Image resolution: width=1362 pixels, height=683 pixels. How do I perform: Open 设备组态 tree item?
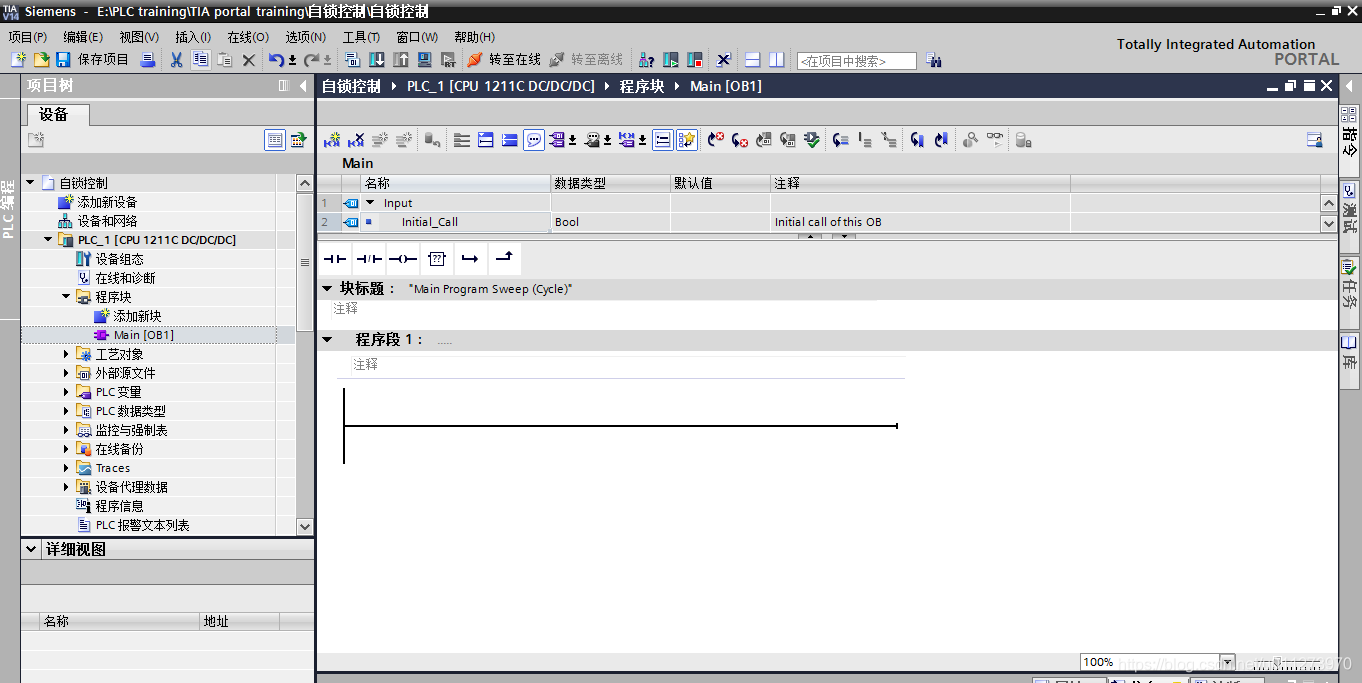(x=110, y=259)
